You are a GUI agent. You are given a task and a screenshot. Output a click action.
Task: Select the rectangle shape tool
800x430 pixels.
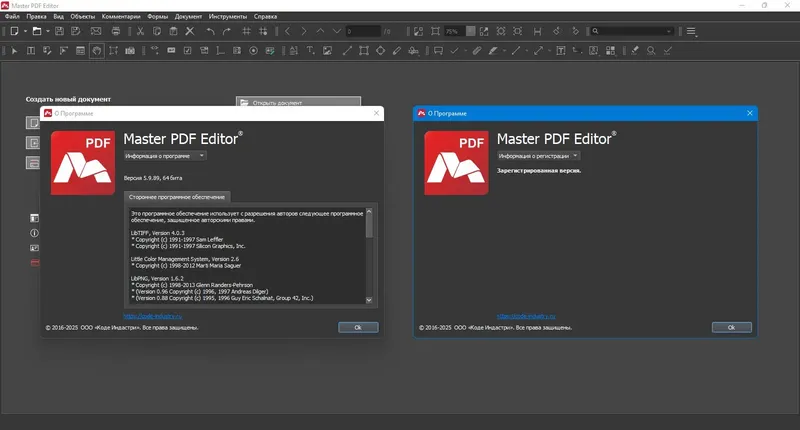364,51
